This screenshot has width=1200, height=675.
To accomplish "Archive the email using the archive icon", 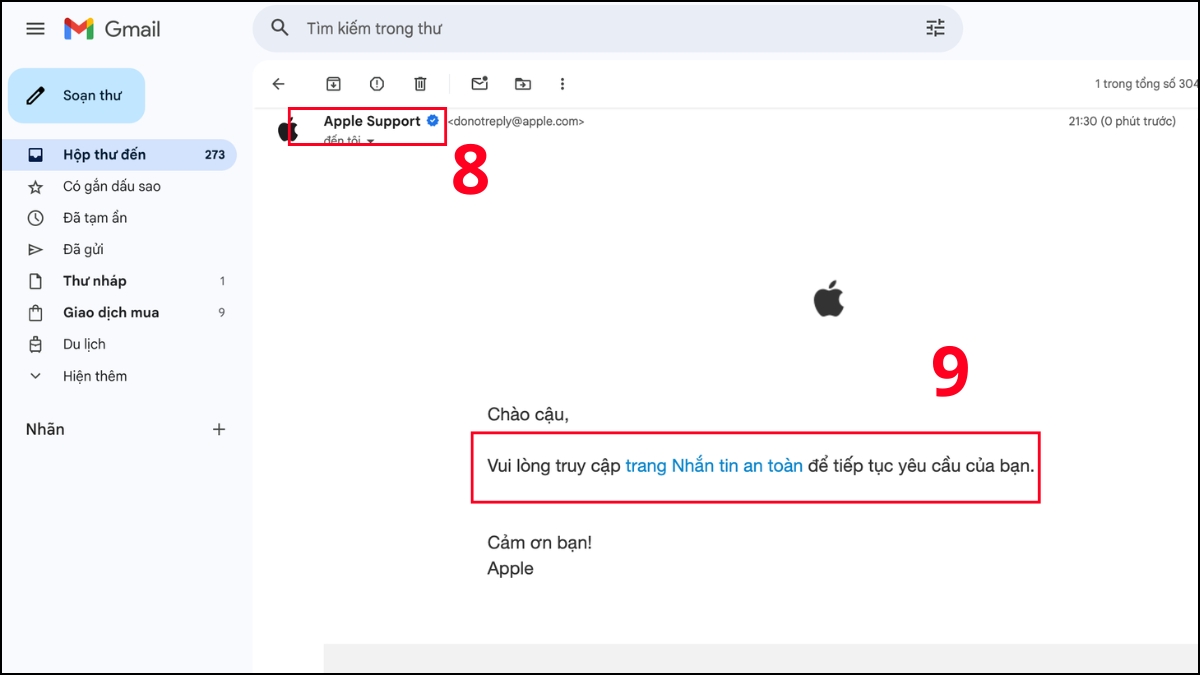I will click(333, 84).
